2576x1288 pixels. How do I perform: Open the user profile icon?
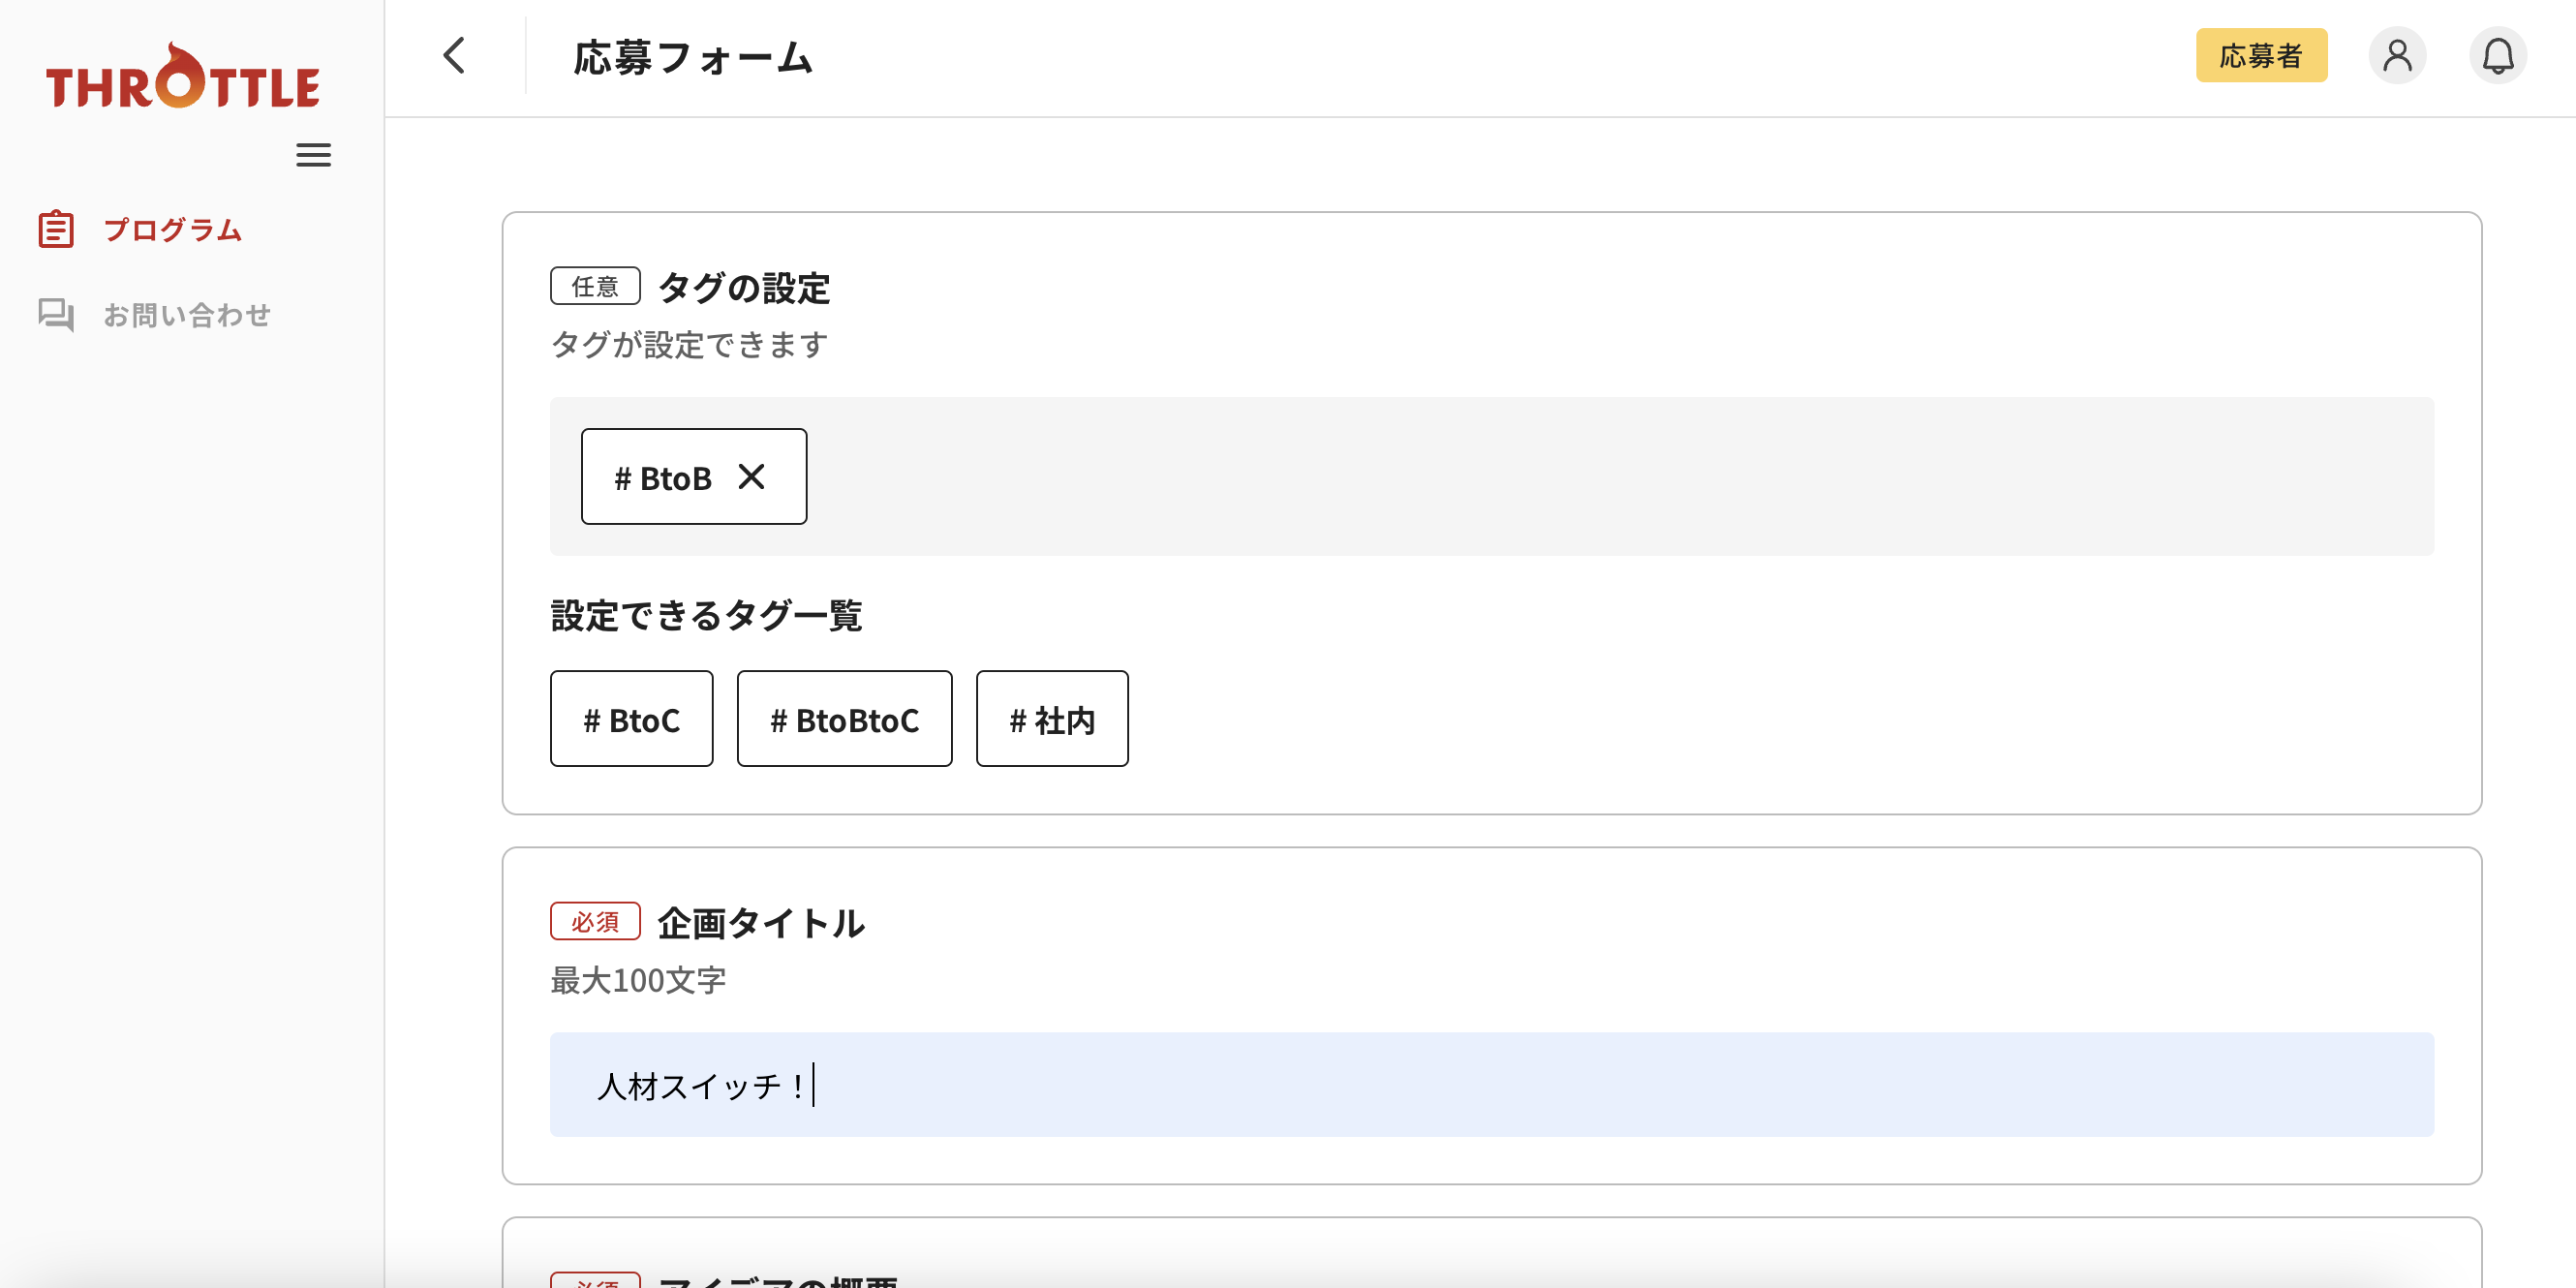pyautogui.click(x=2397, y=56)
